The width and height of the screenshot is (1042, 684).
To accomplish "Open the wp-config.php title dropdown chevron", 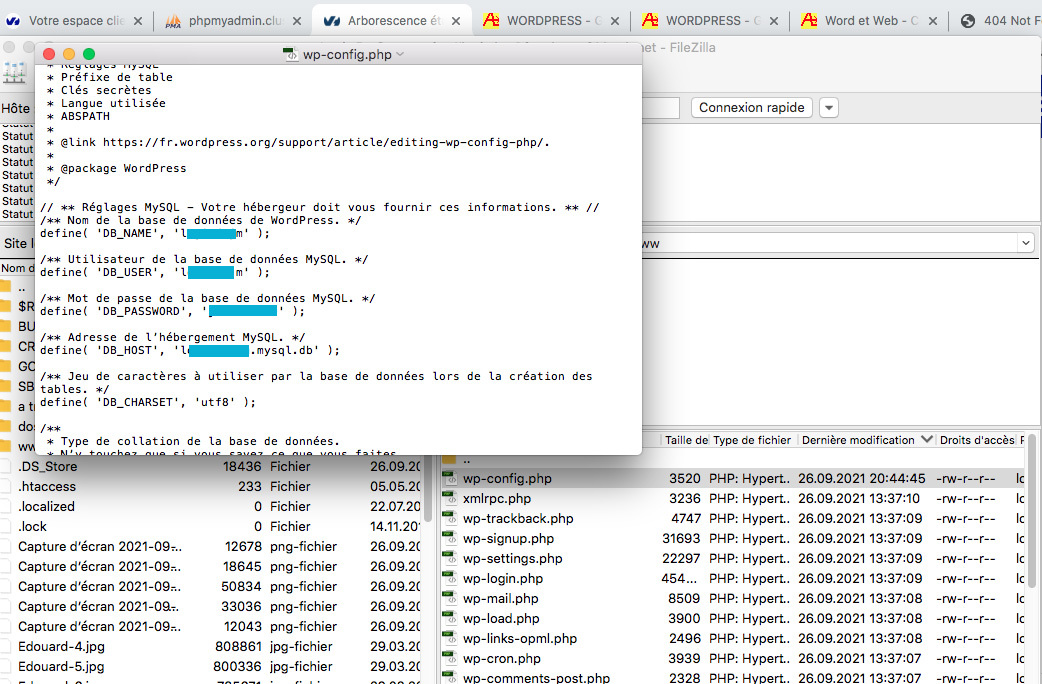I will (x=400, y=54).
